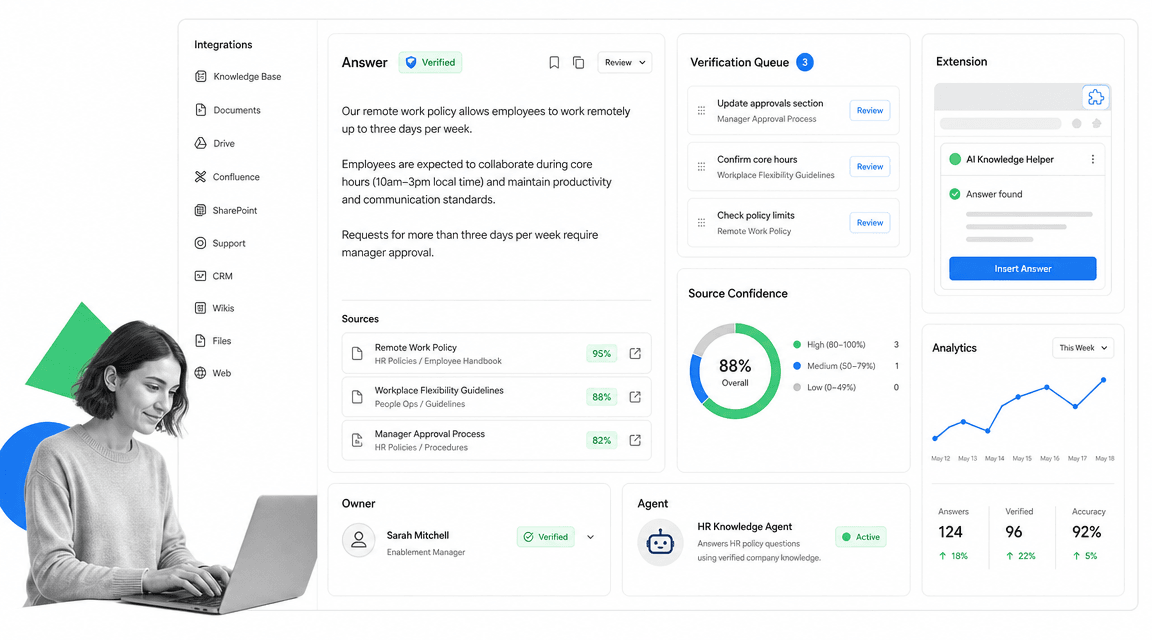Click the Insert Answer button
Viewport: 1152px width, 640px height.
click(1022, 268)
